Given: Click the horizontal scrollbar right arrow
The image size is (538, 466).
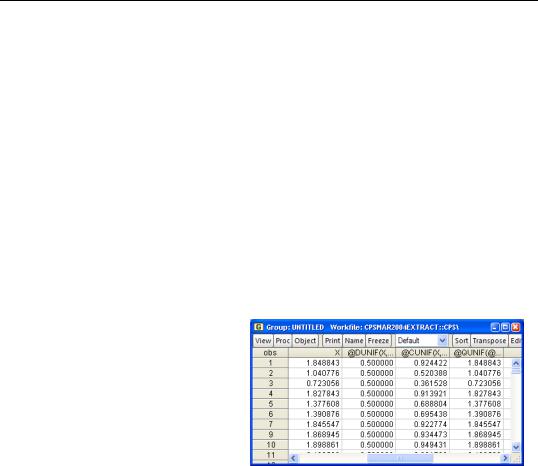Looking at the screenshot, I should 505,458.
